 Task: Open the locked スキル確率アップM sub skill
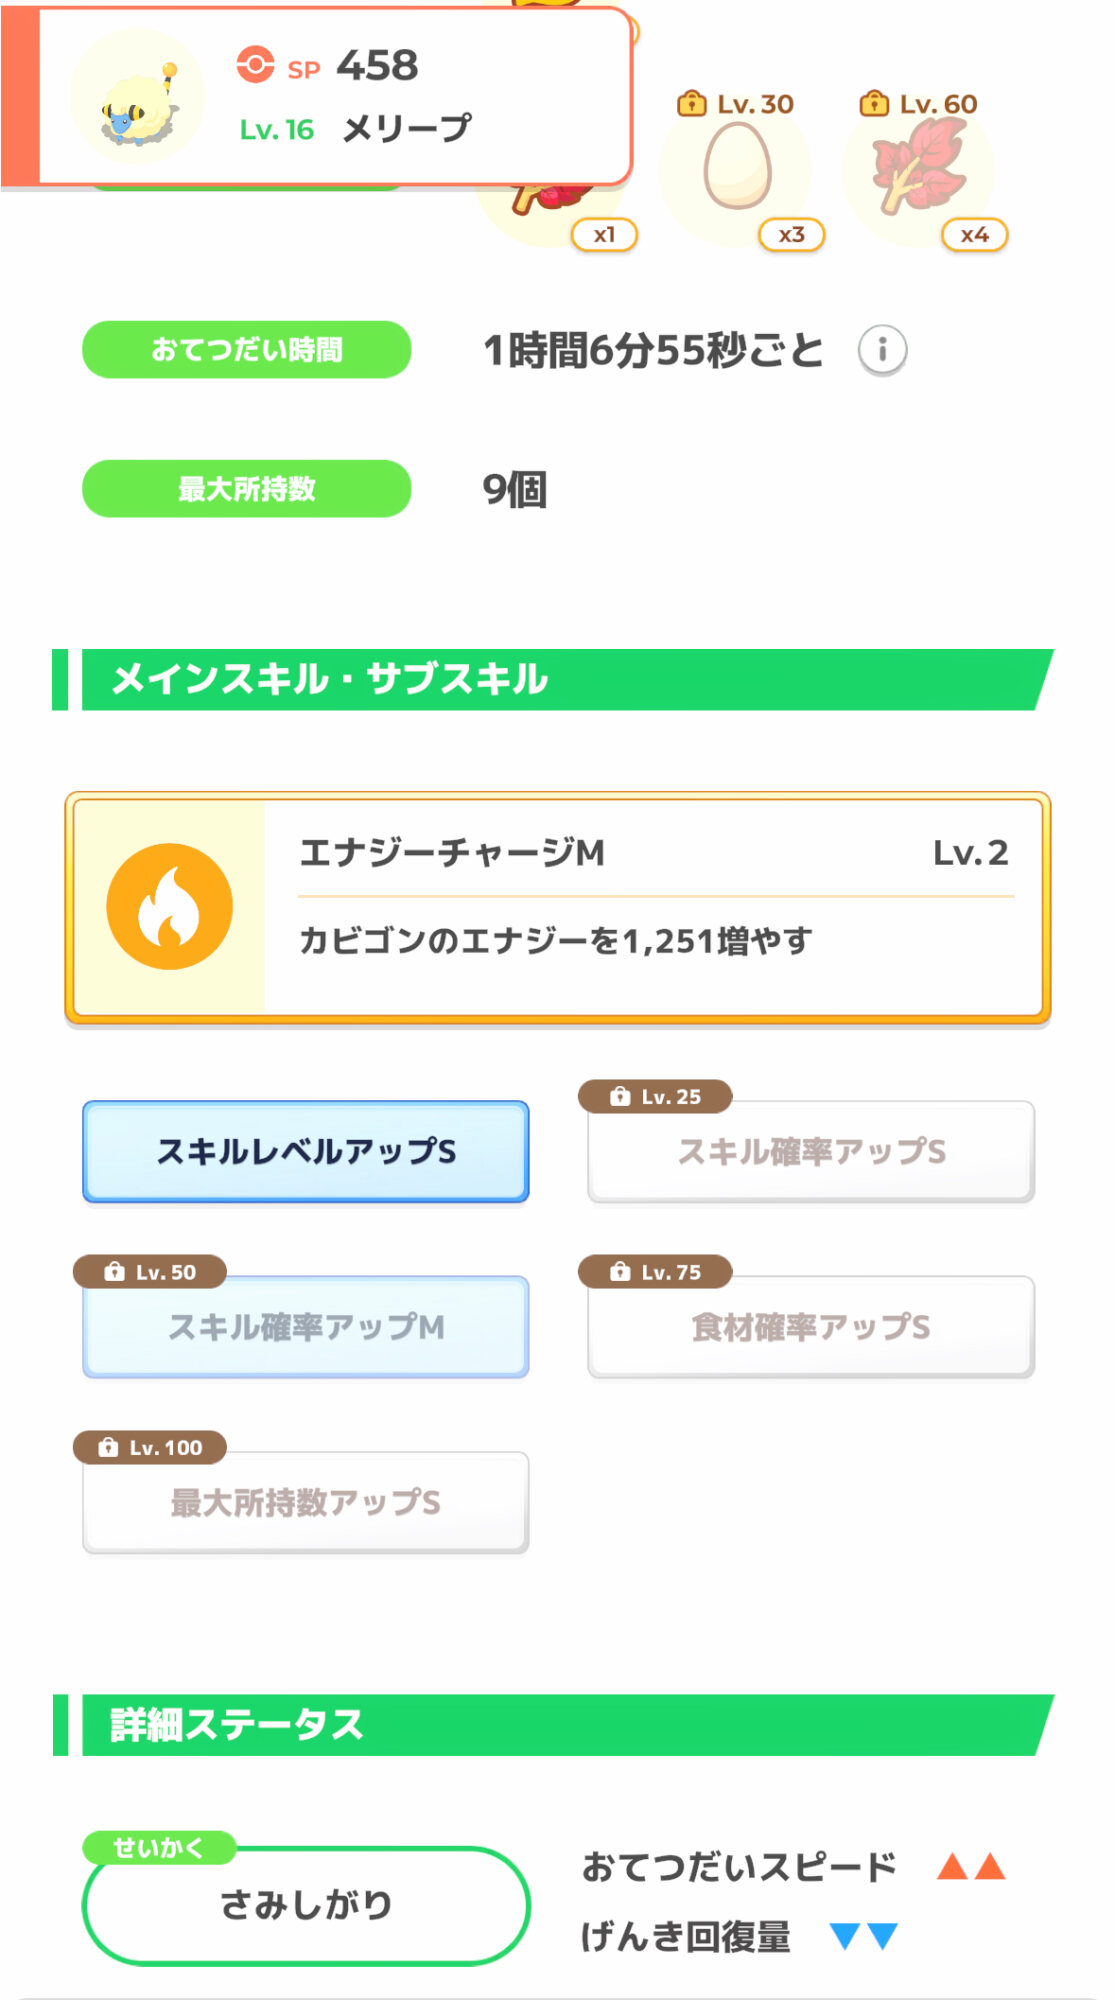pos(306,1328)
